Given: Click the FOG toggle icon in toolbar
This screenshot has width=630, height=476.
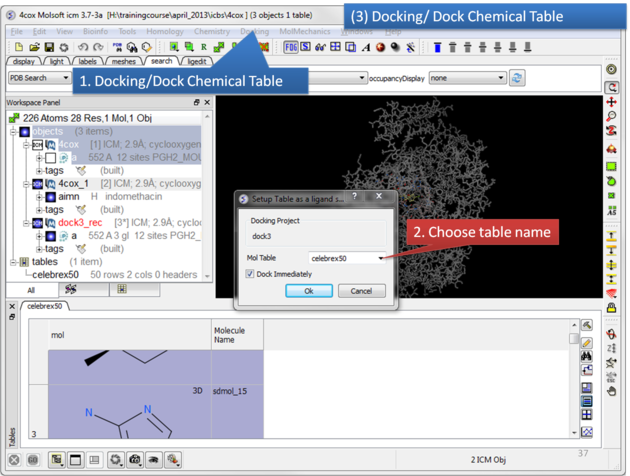Looking at the screenshot, I should tap(291, 47).
